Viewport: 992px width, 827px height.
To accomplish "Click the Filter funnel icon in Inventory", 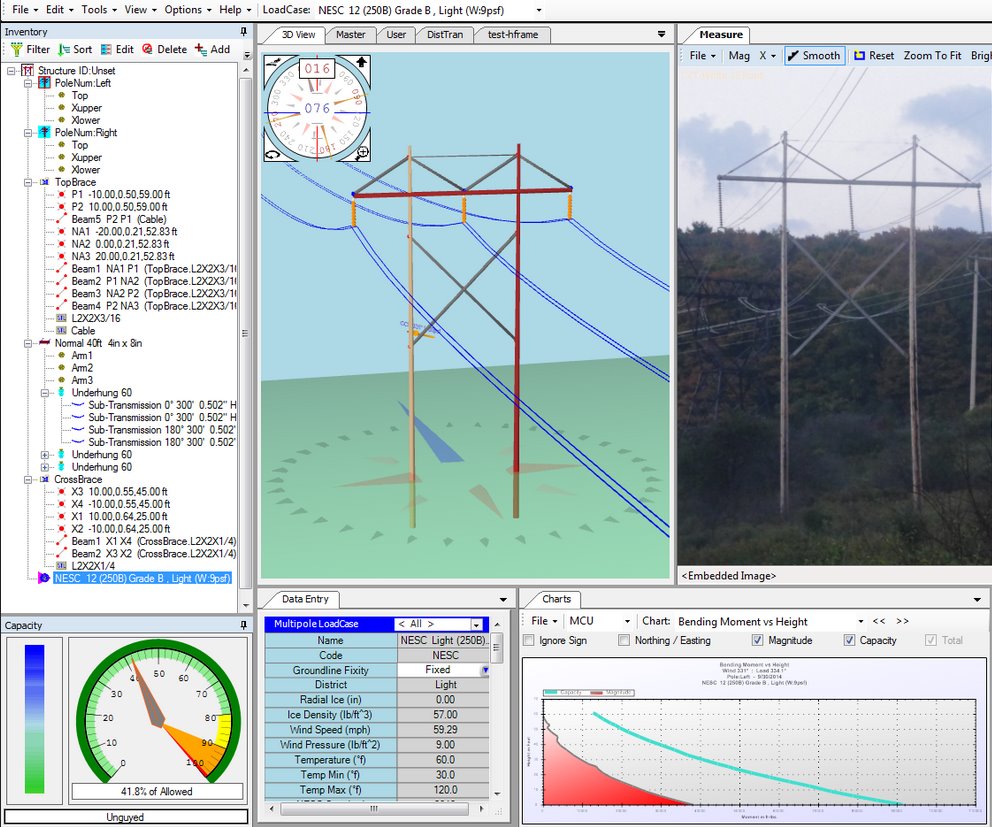I will pos(15,49).
